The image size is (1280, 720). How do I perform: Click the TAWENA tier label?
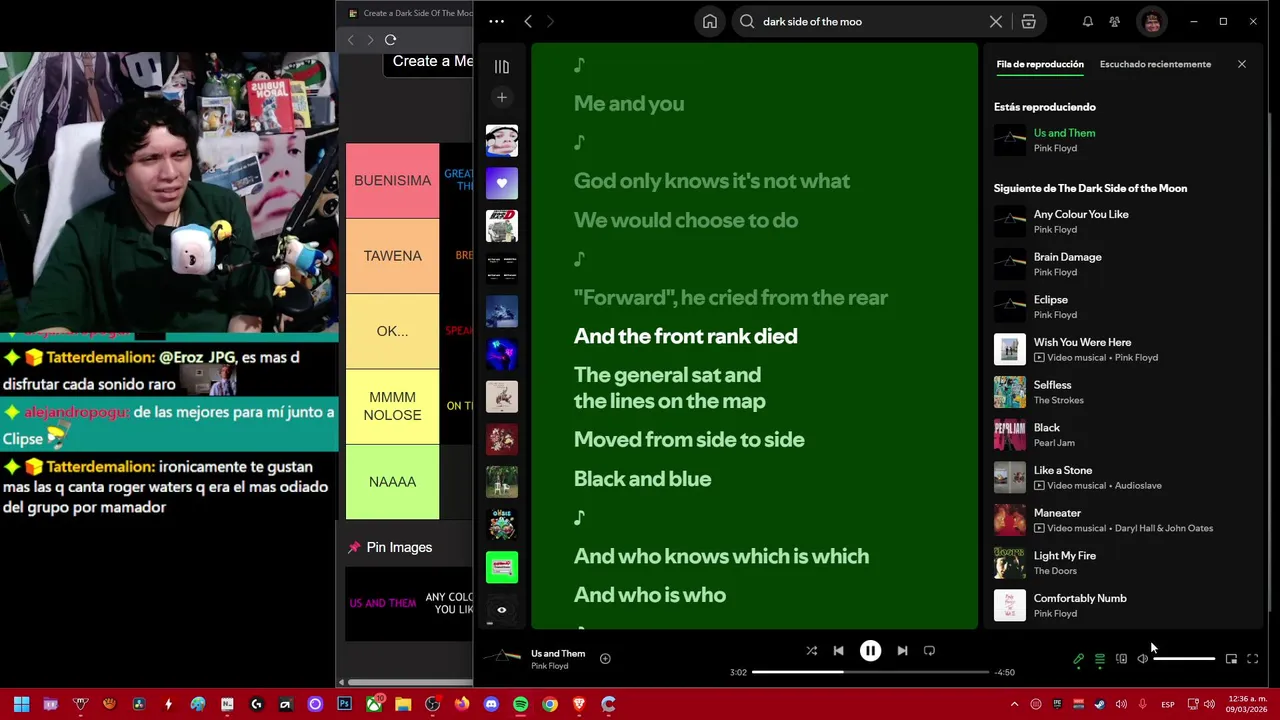click(392, 256)
